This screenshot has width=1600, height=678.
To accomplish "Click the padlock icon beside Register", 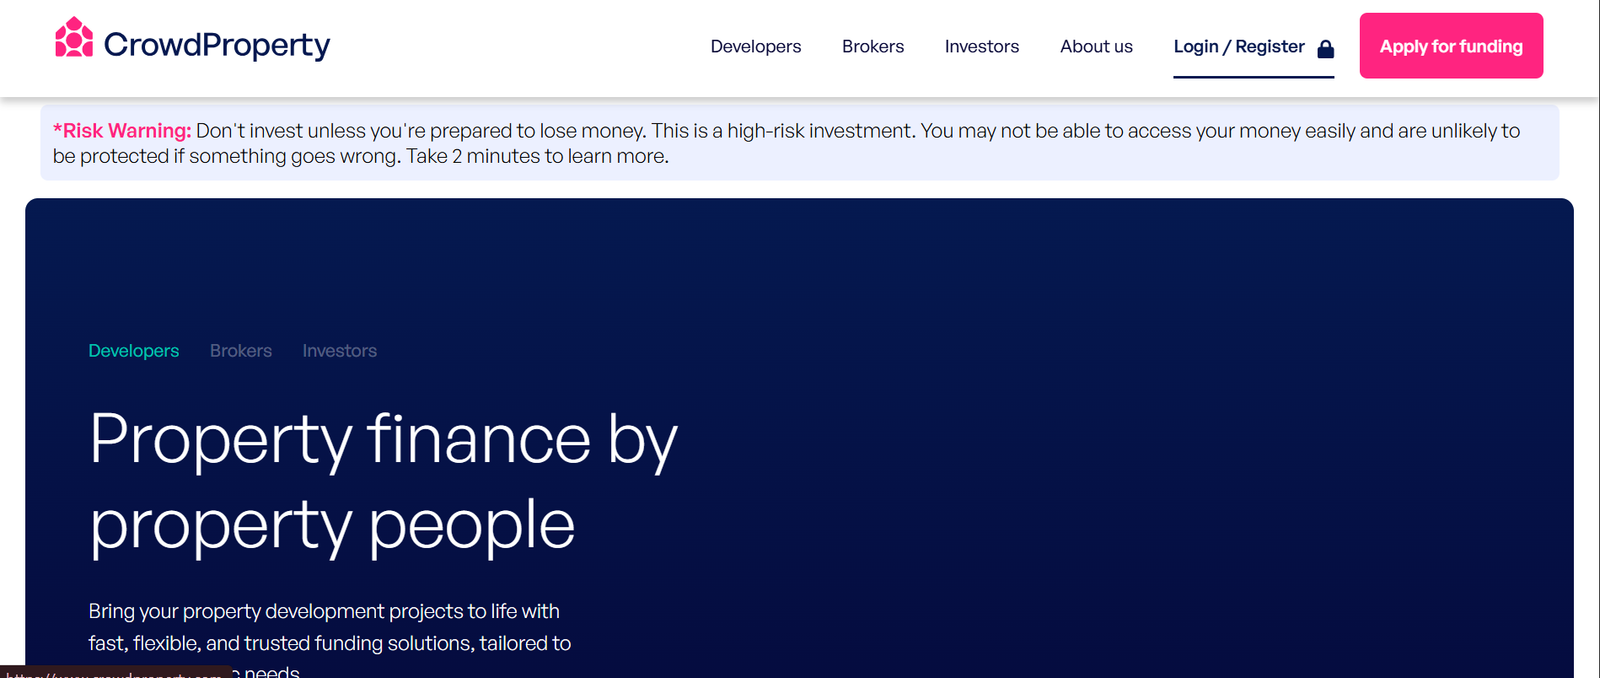I will [1325, 49].
